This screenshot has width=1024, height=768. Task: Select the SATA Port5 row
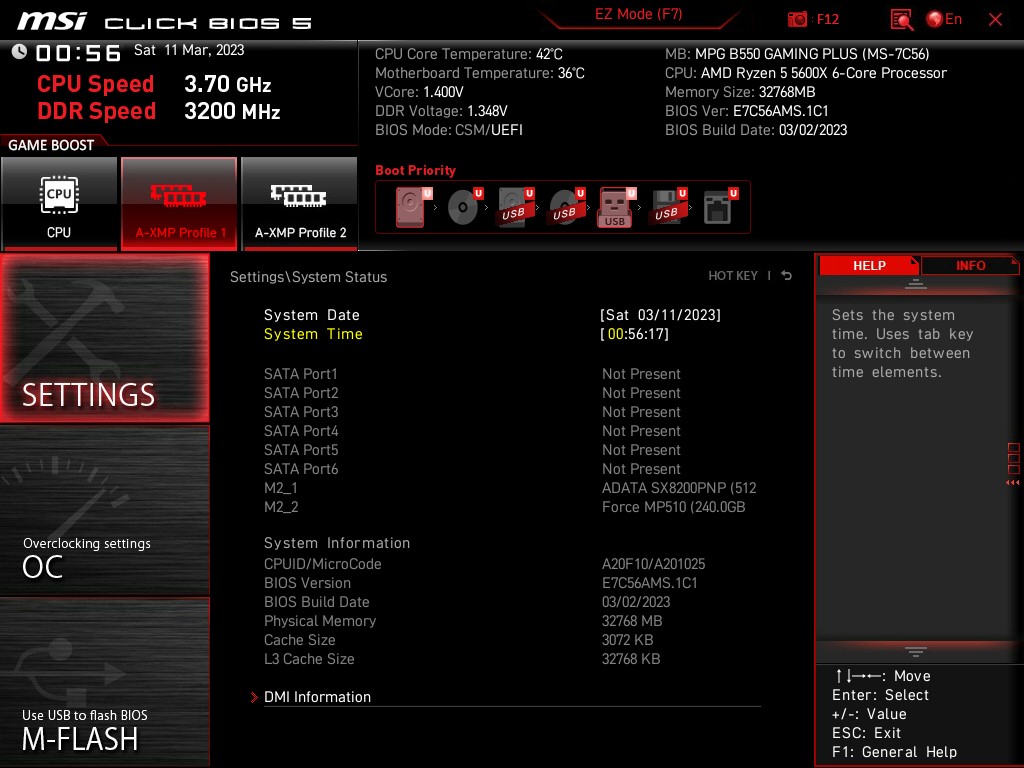(x=472, y=449)
